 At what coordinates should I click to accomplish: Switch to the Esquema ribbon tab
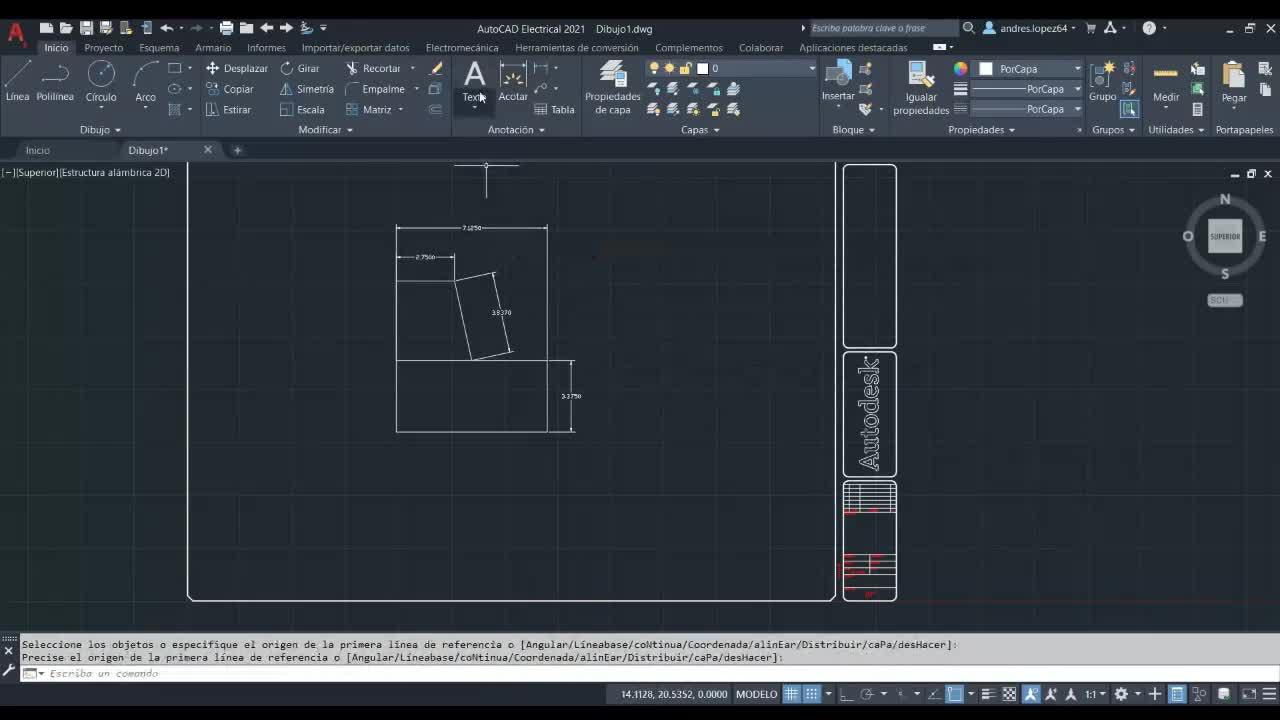(x=159, y=47)
